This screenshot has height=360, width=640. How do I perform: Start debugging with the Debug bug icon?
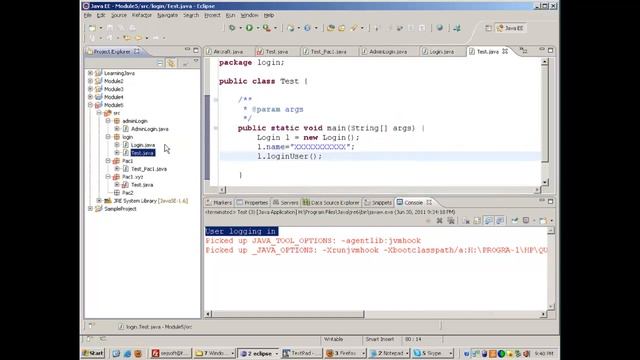232,28
